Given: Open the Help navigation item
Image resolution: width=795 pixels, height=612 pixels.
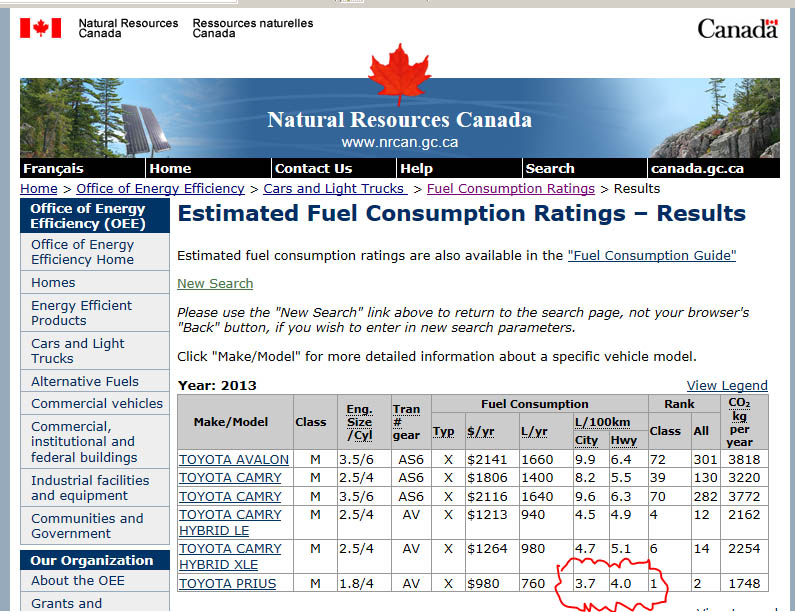Looking at the screenshot, I should tap(416, 168).
